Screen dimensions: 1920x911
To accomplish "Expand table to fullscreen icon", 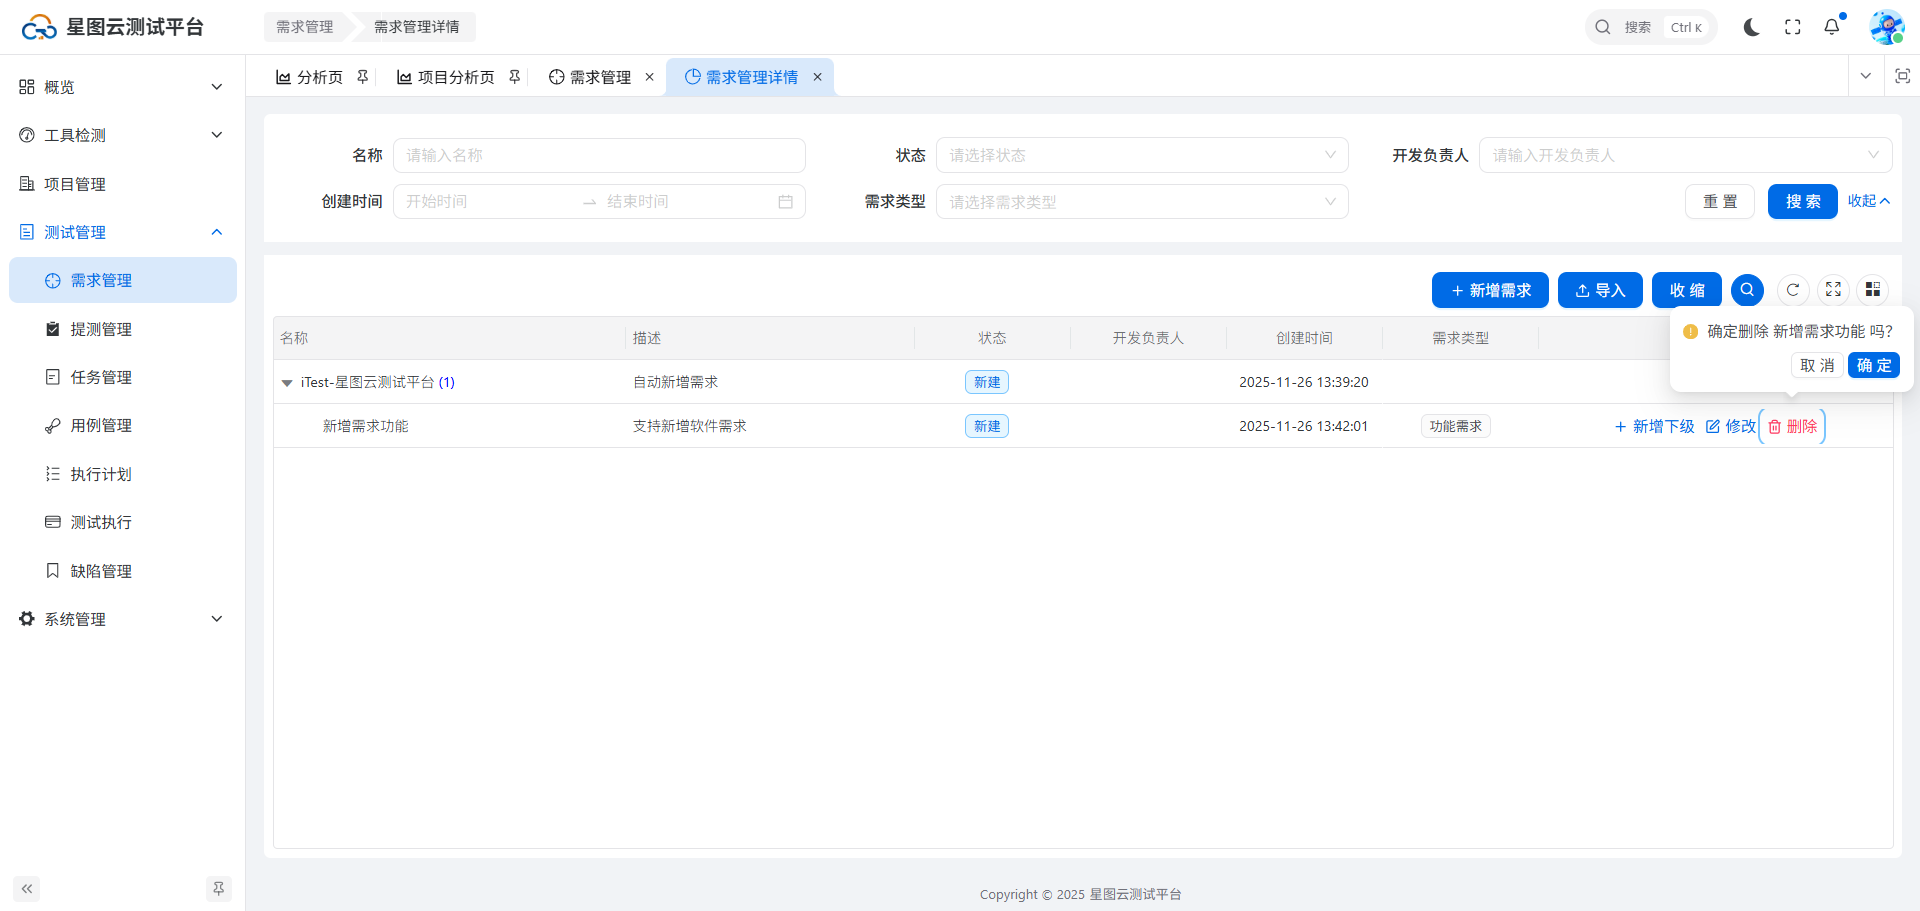I will point(1833,290).
